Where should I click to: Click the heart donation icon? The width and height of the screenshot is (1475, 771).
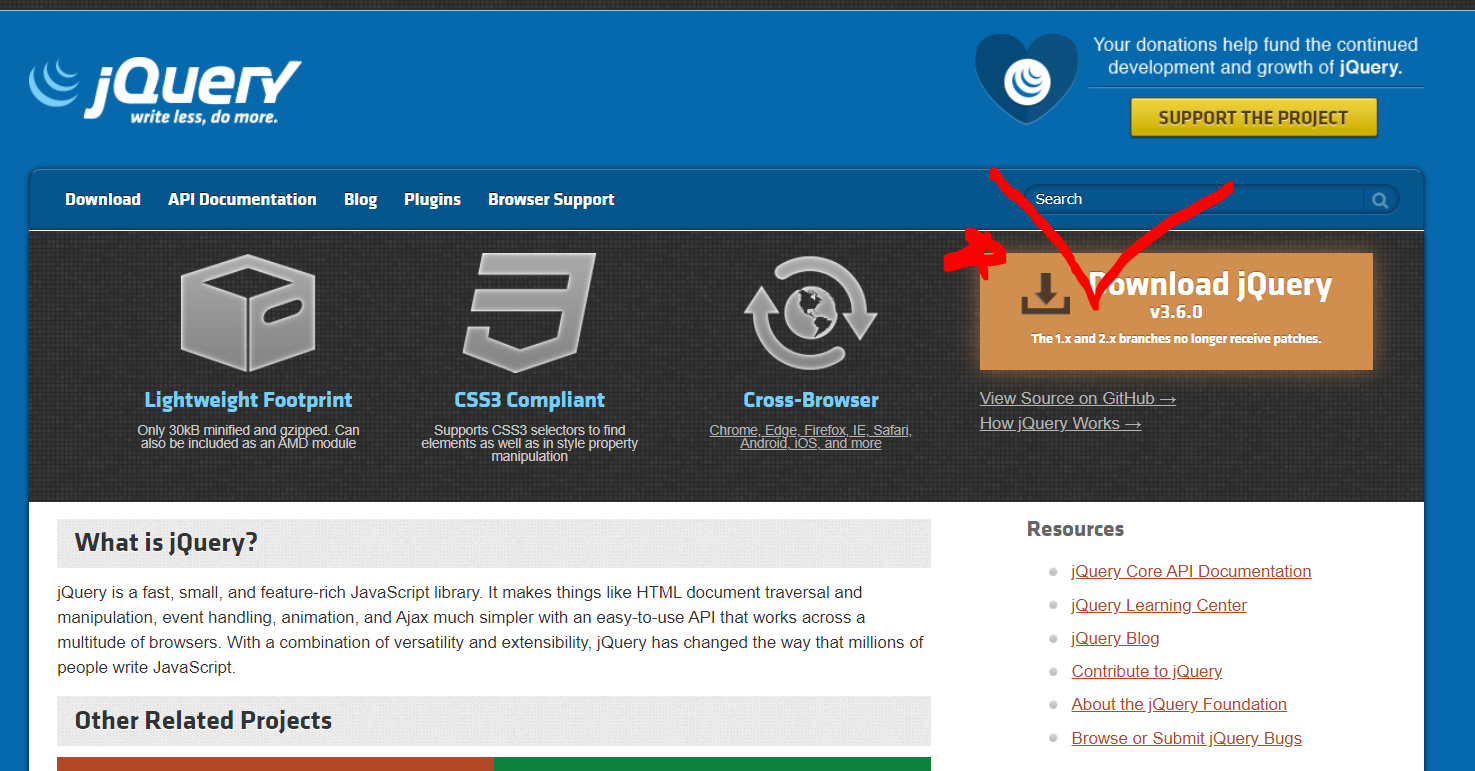tap(1026, 78)
